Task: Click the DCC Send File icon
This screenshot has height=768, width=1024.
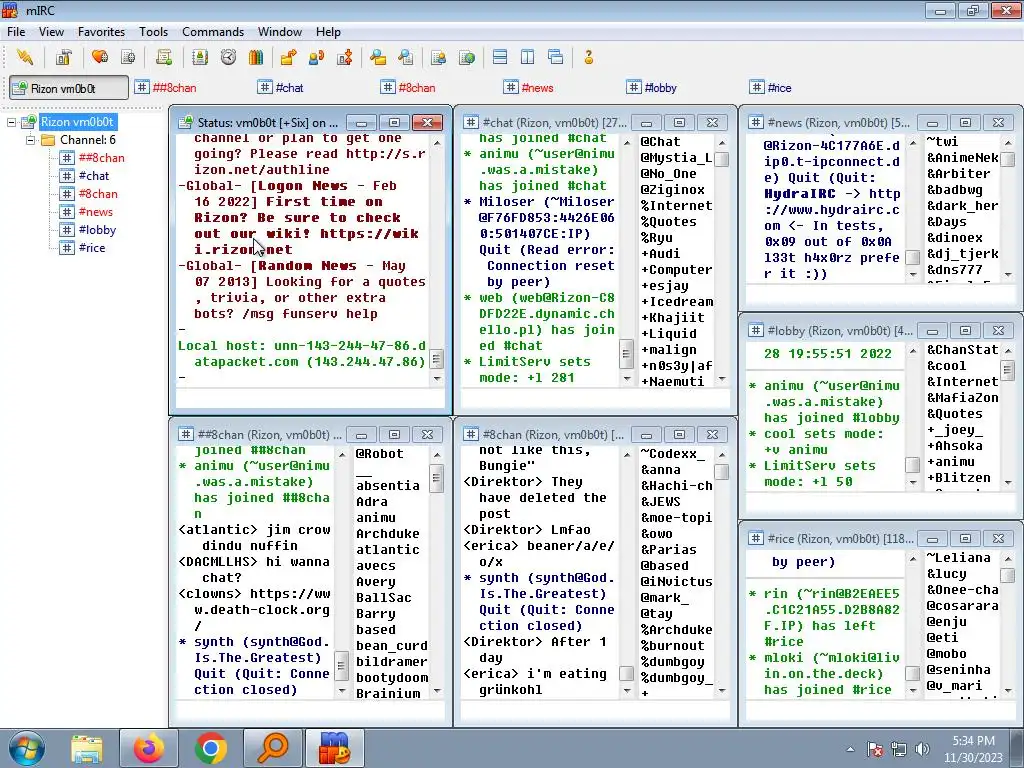Action: (288, 57)
